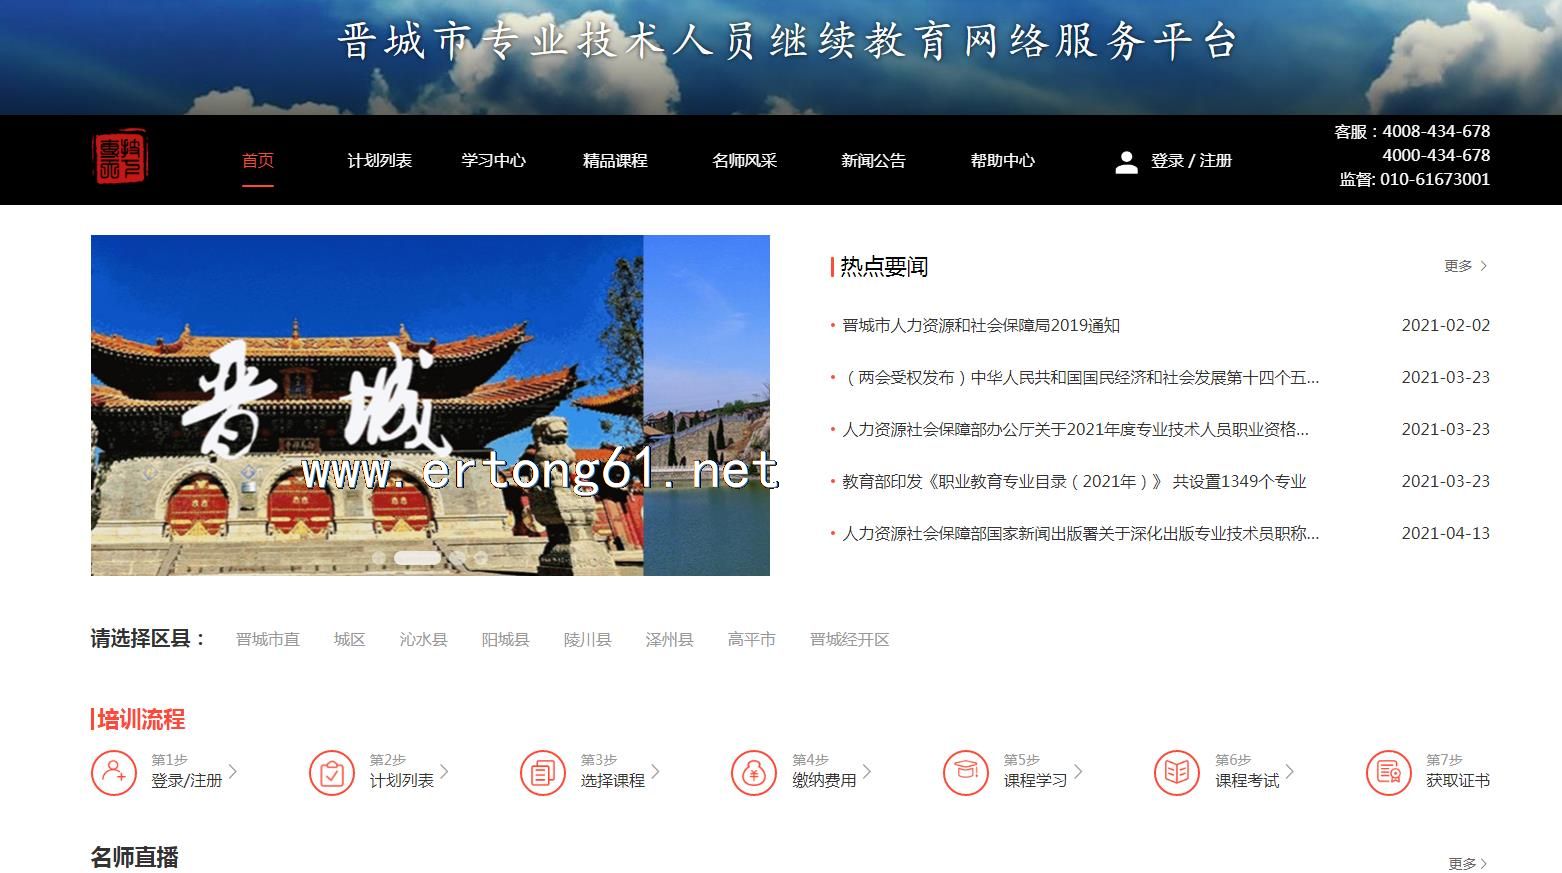Open the 教育部印发《职业教育专业目录》 news link
This screenshot has height=873, width=1562.
(1073, 482)
